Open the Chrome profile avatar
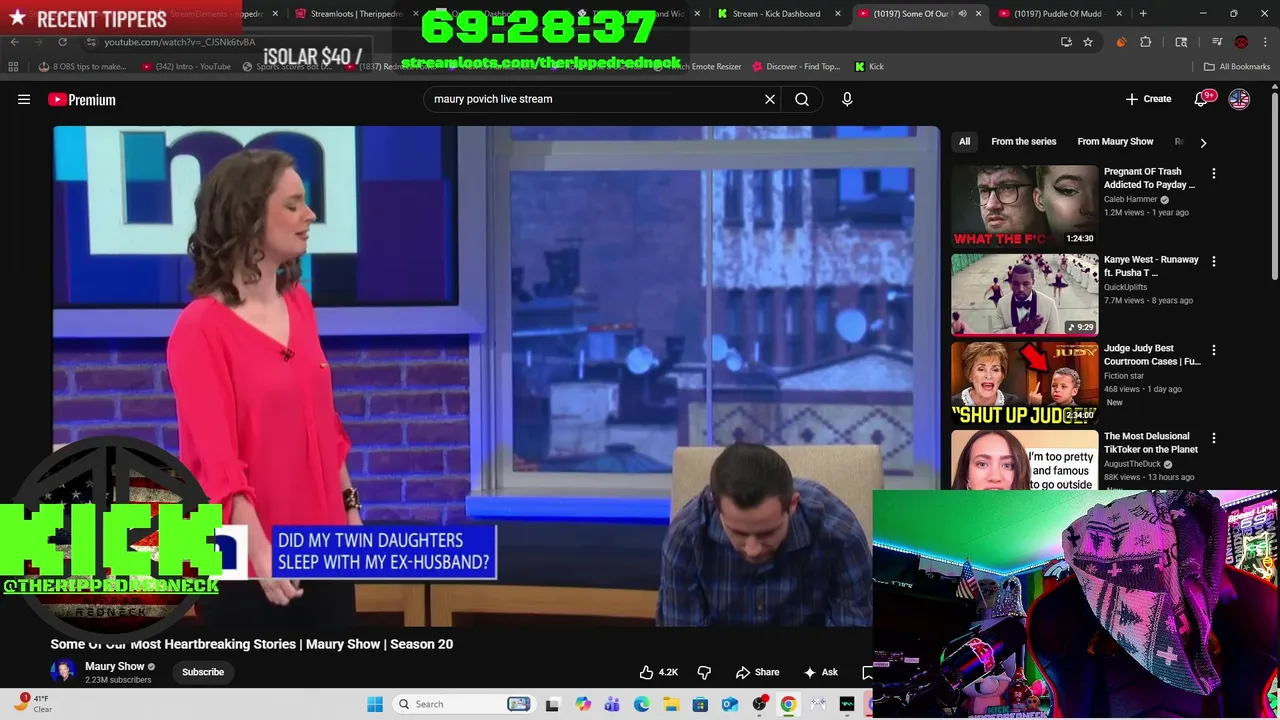This screenshot has height=720, width=1280. click(x=1241, y=42)
